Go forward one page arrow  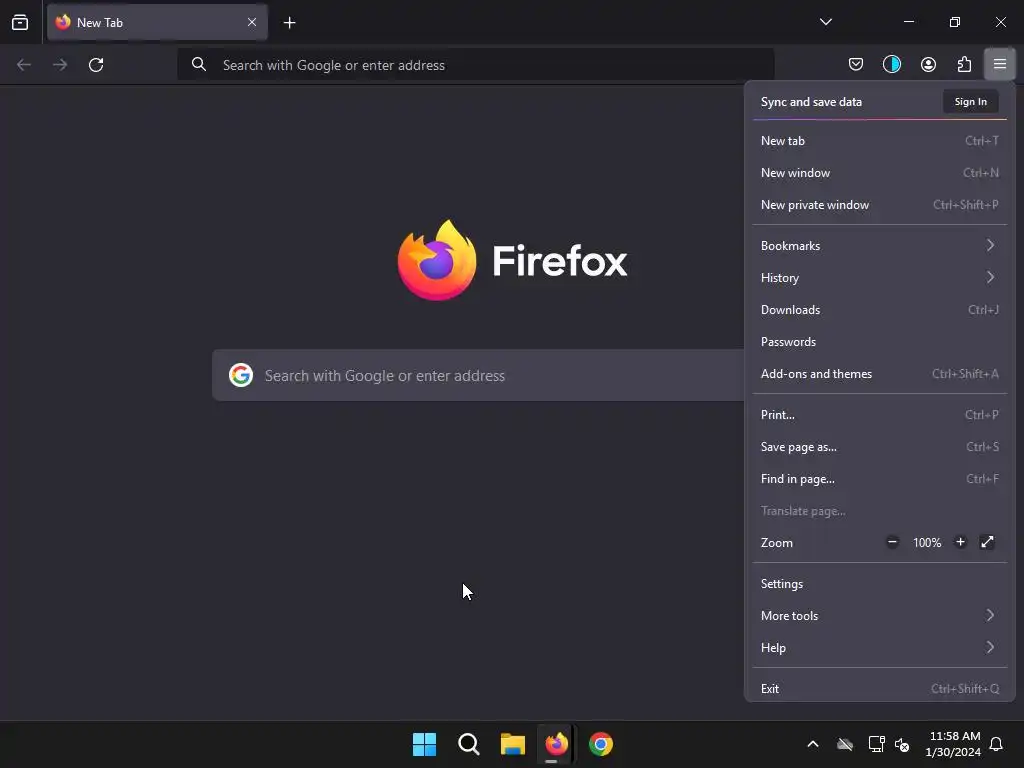pyautogui.click(x=59, y=65)
